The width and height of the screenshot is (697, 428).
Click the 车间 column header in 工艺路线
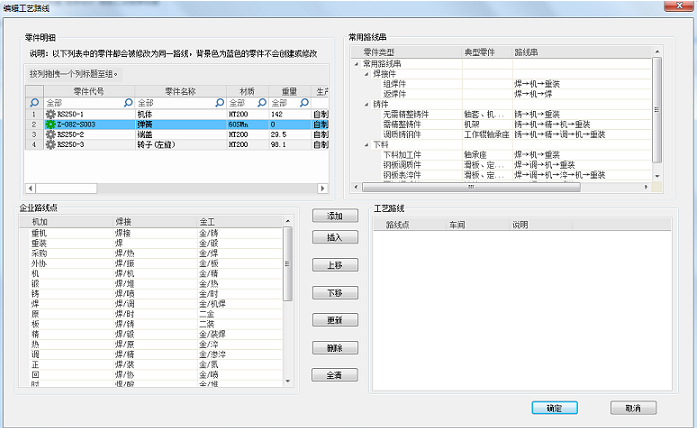pos(477,225)
